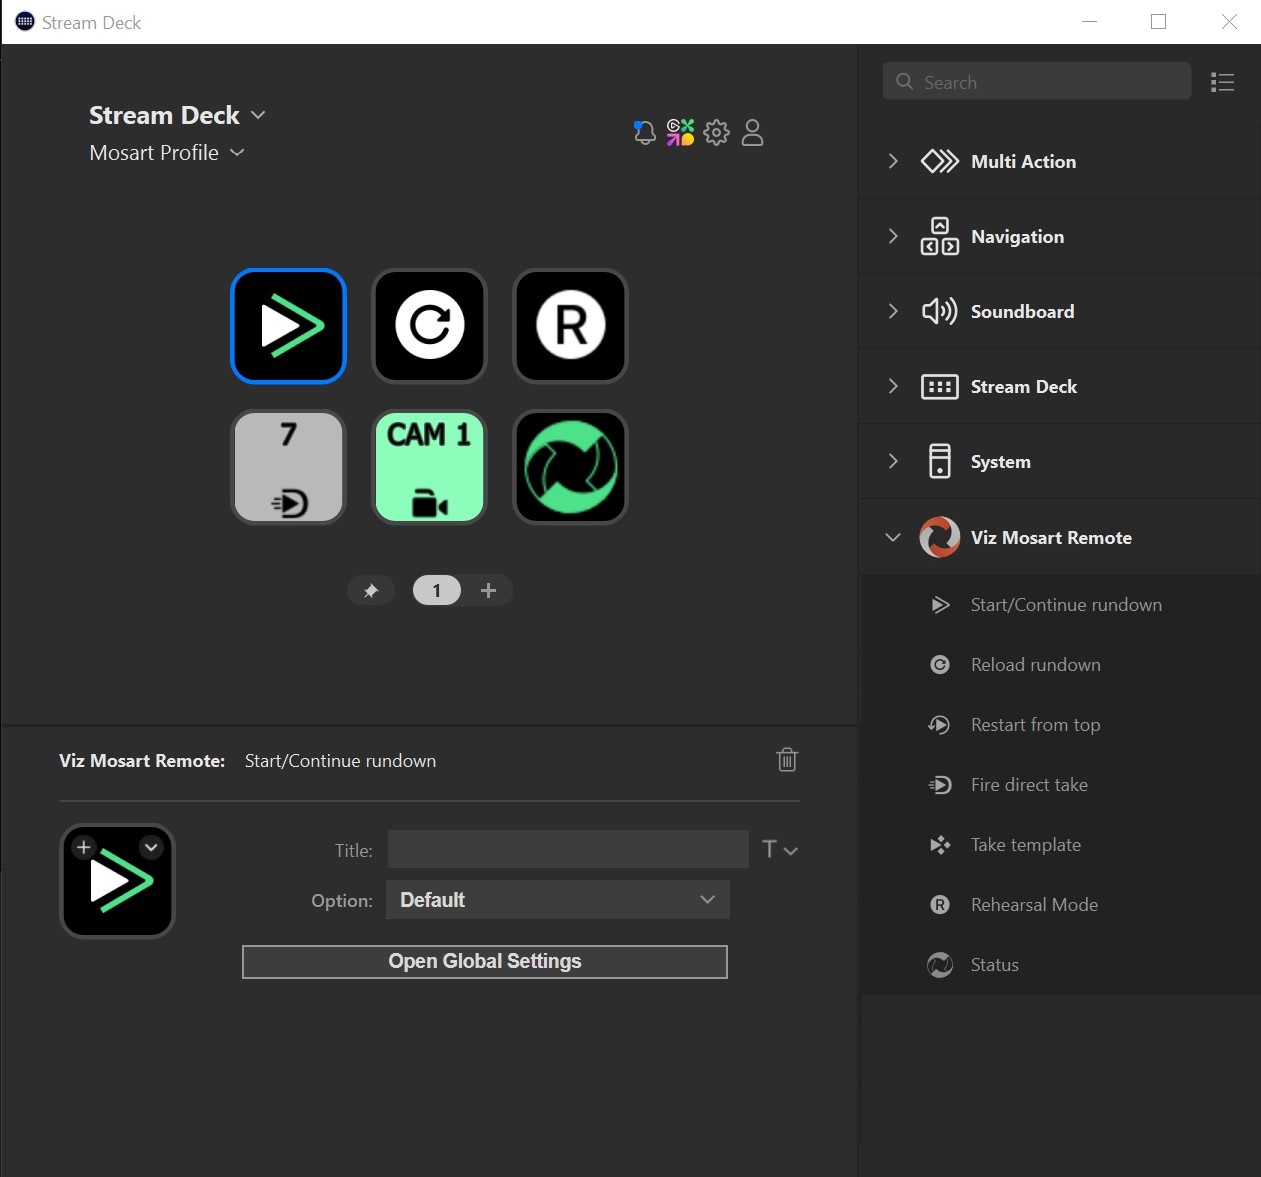The height and width of the screenshot is (1177, 1261).
Task: Expand the Soundboard category
Action: pyautogui.click(x=893, y=311)
